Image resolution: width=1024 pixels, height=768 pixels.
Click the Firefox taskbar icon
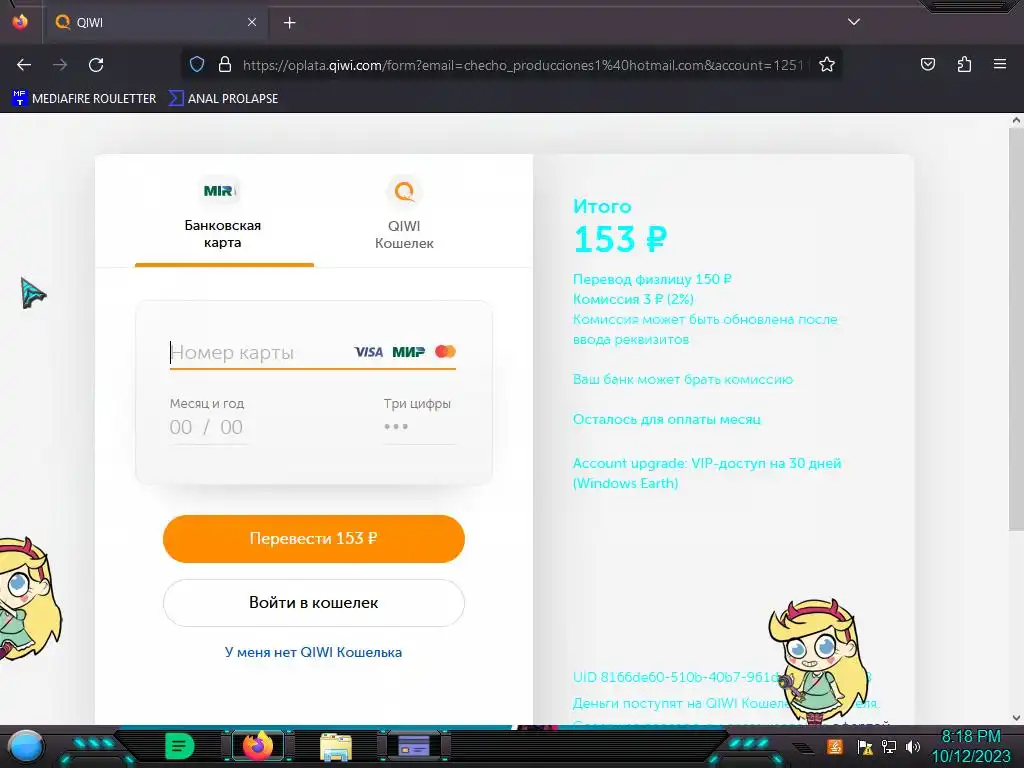(257, 746)
